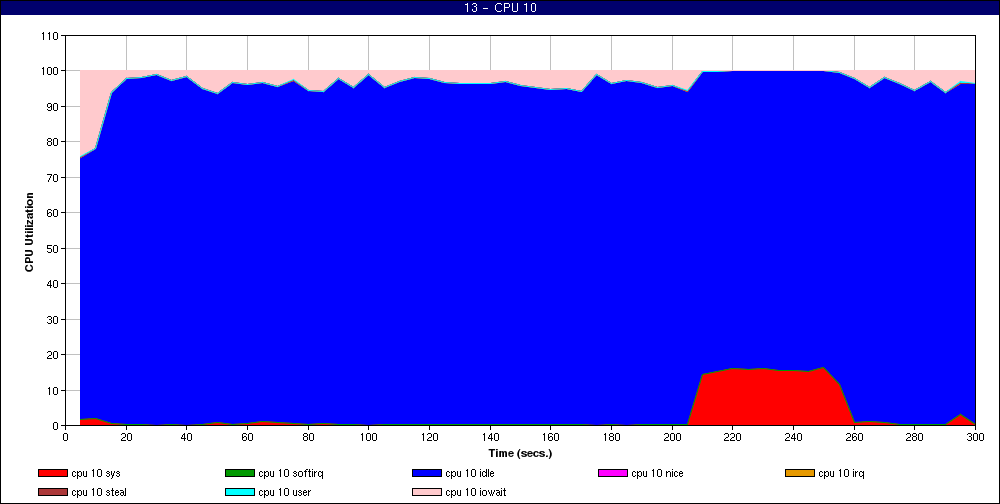The image size is (1000, 504).
Task: Click the brown cpu 10 steal legend swatch
Action: [x=52, y=493]
